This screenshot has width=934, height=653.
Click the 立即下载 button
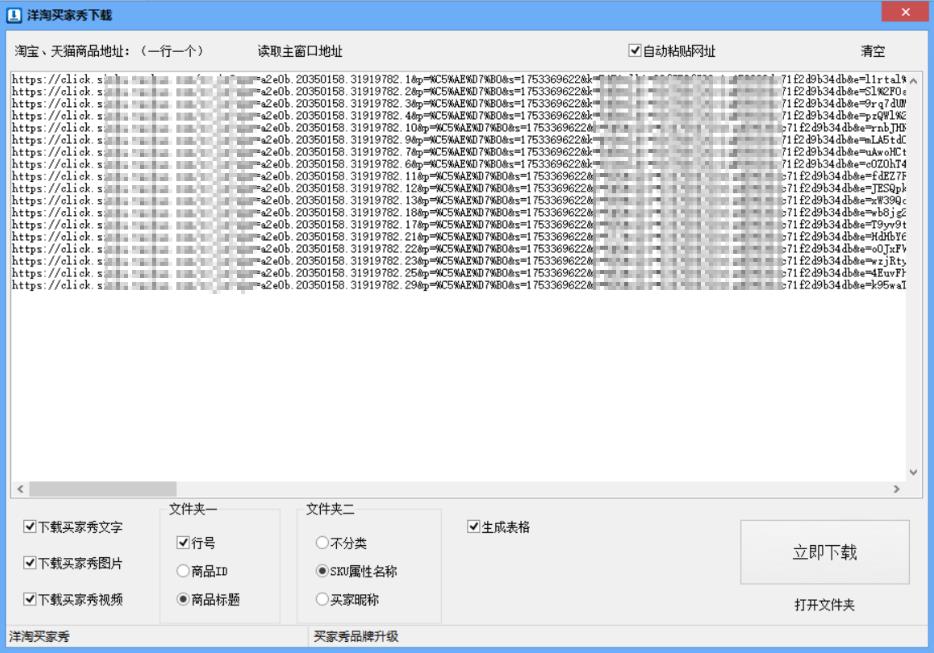click(824, 552)
